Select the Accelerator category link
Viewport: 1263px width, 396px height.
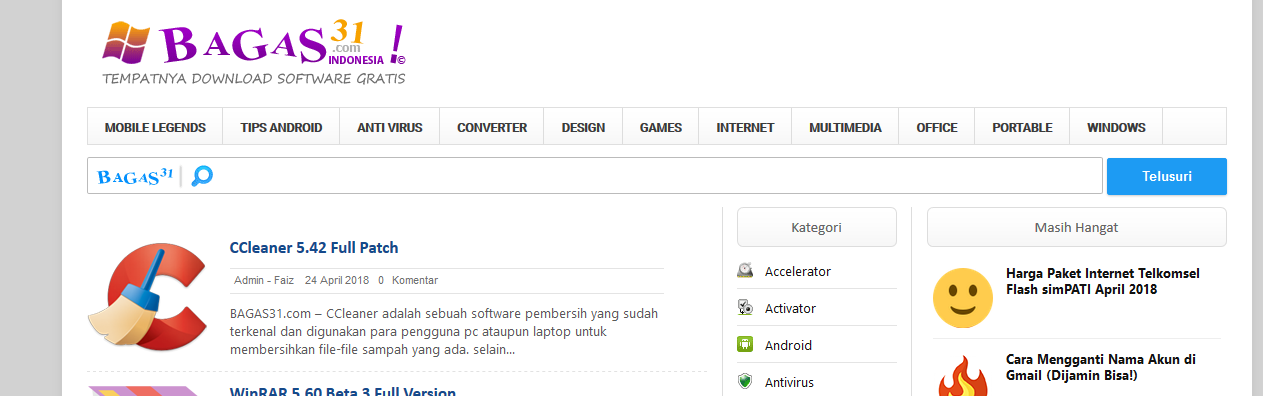(798, 271)
